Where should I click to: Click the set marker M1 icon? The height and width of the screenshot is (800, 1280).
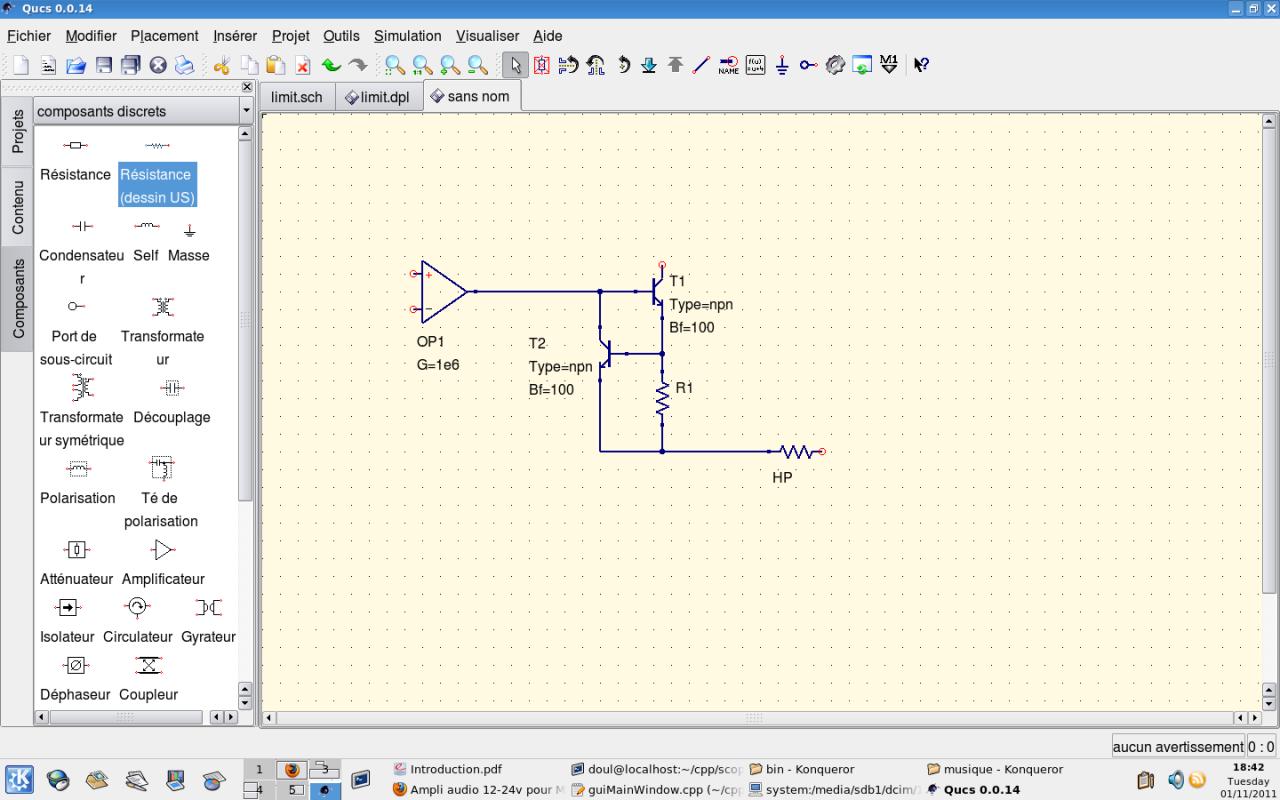[888, 65]
